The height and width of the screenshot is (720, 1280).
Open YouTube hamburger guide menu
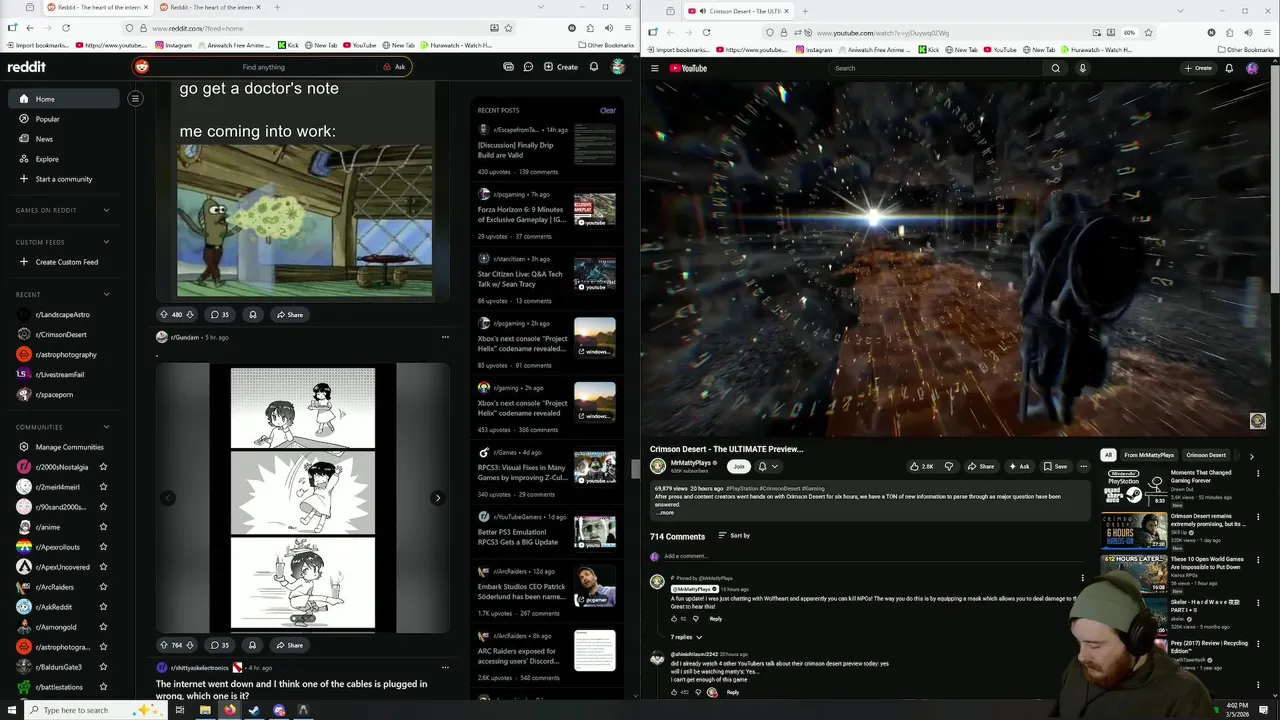(x=655, y=68)
